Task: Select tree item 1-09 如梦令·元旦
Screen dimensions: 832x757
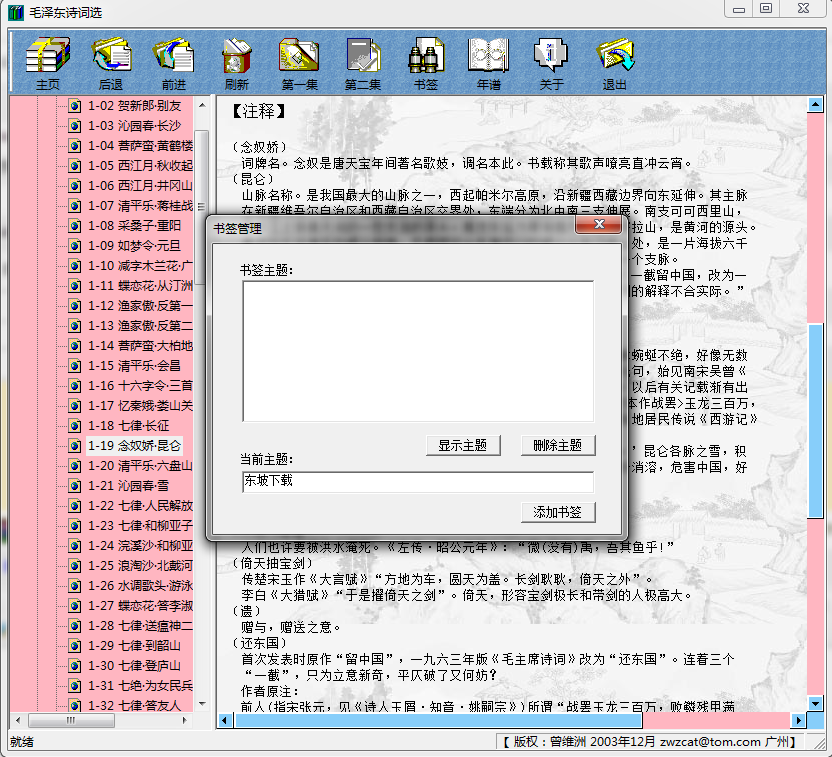Action: [134, 246]
